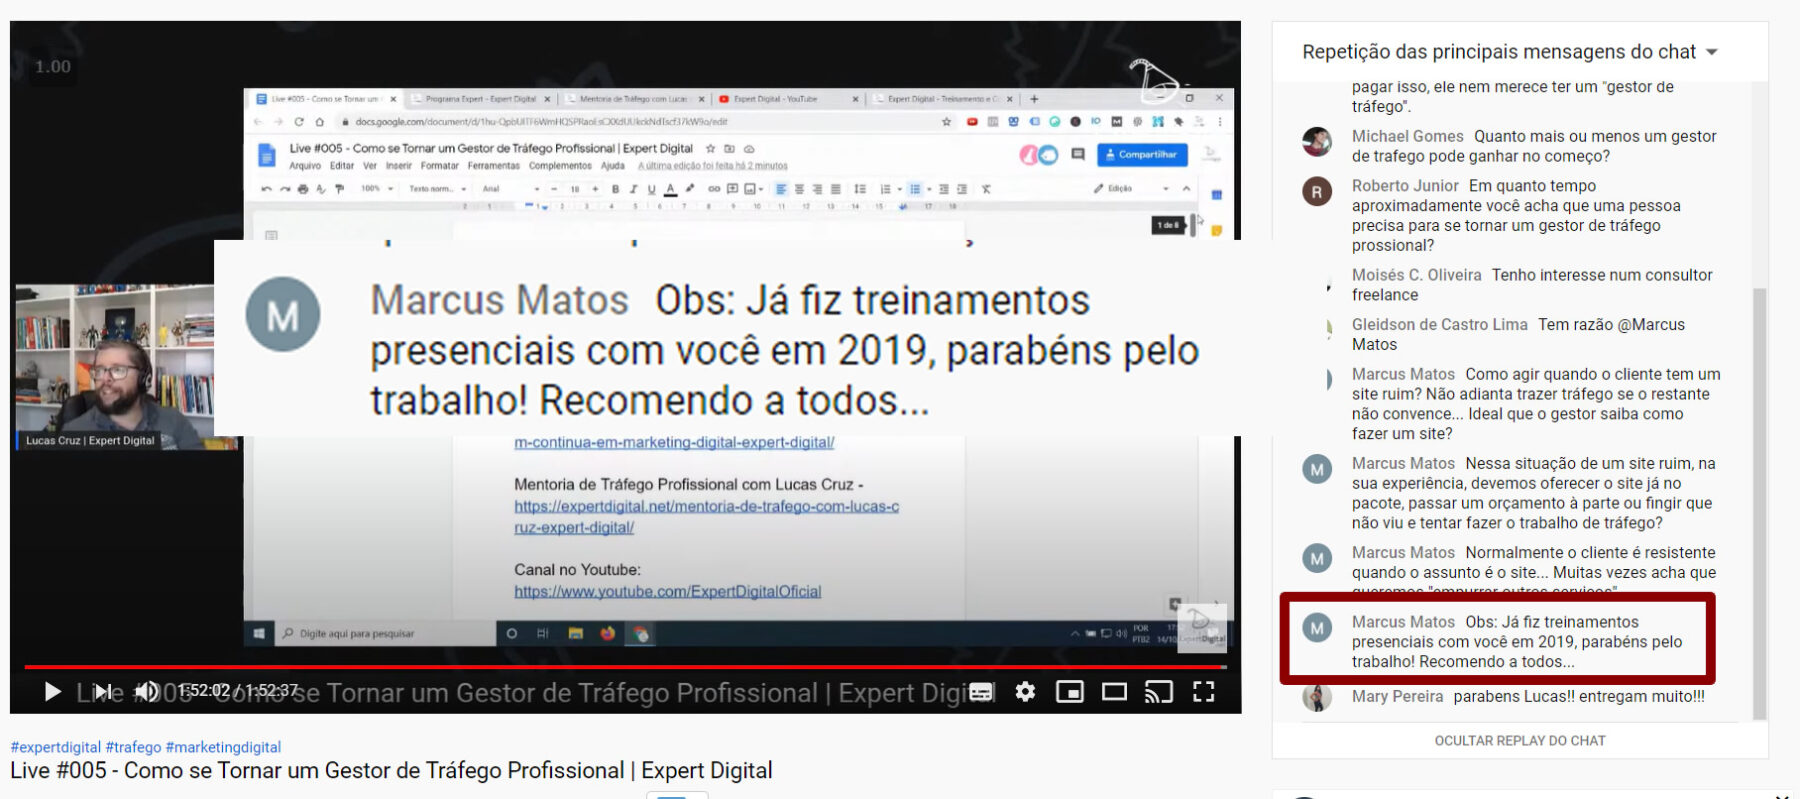Screen dimensions: 1800x799
Task: Click the 'Tenho interesse num consultor' message
Action: [1532, 285]
